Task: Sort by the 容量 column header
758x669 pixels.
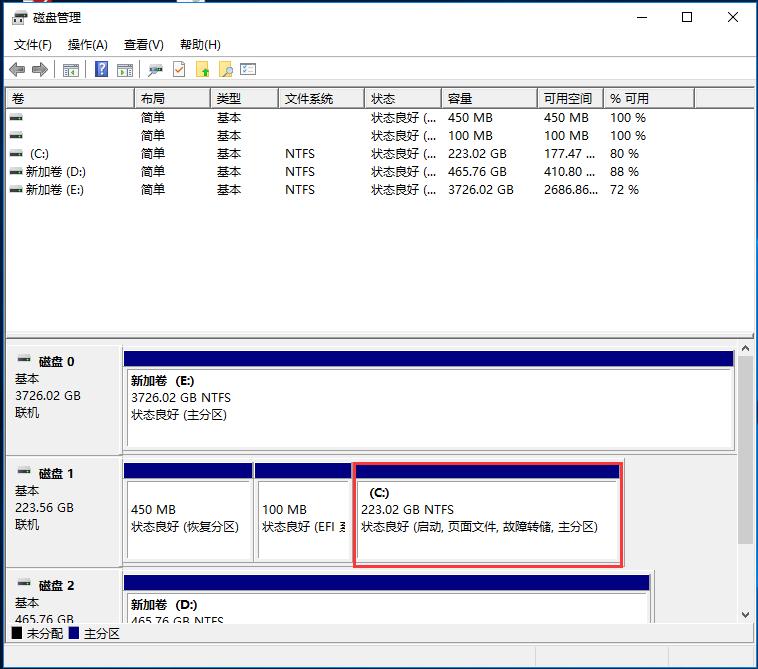Action: pyautogui.click(x=489, y=99)
